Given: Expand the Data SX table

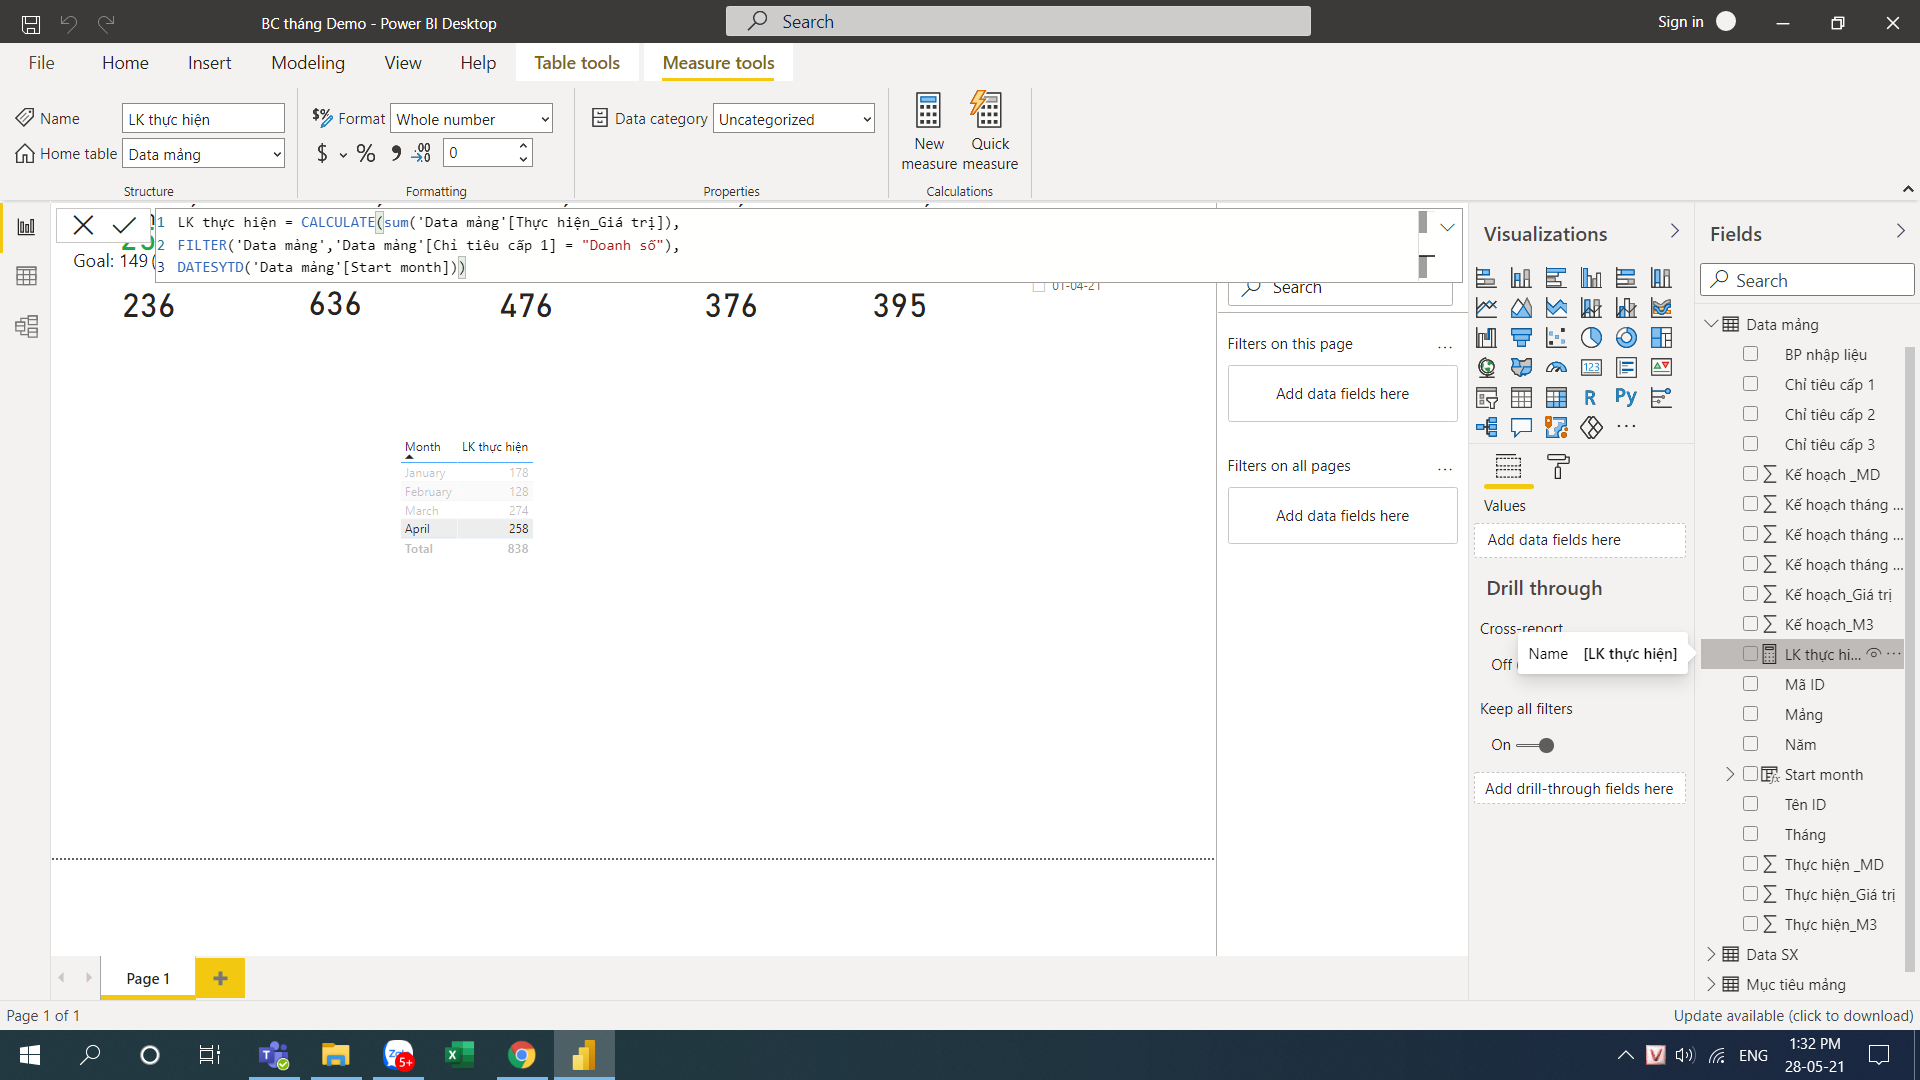Looking at the screenshot, I should point(1711,954).
